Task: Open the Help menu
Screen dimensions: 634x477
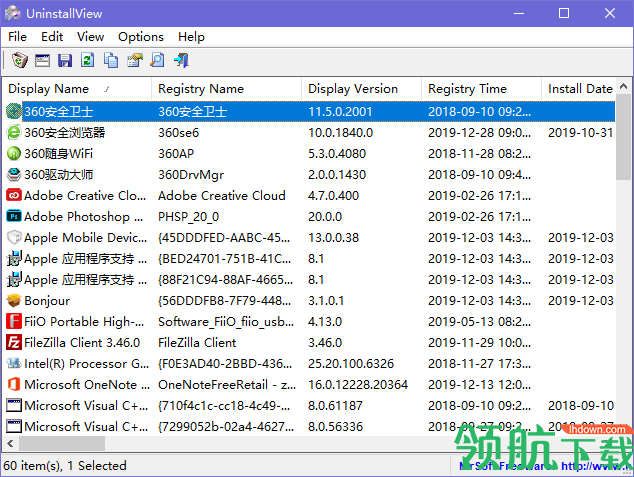Action: (x=191, y=37)
